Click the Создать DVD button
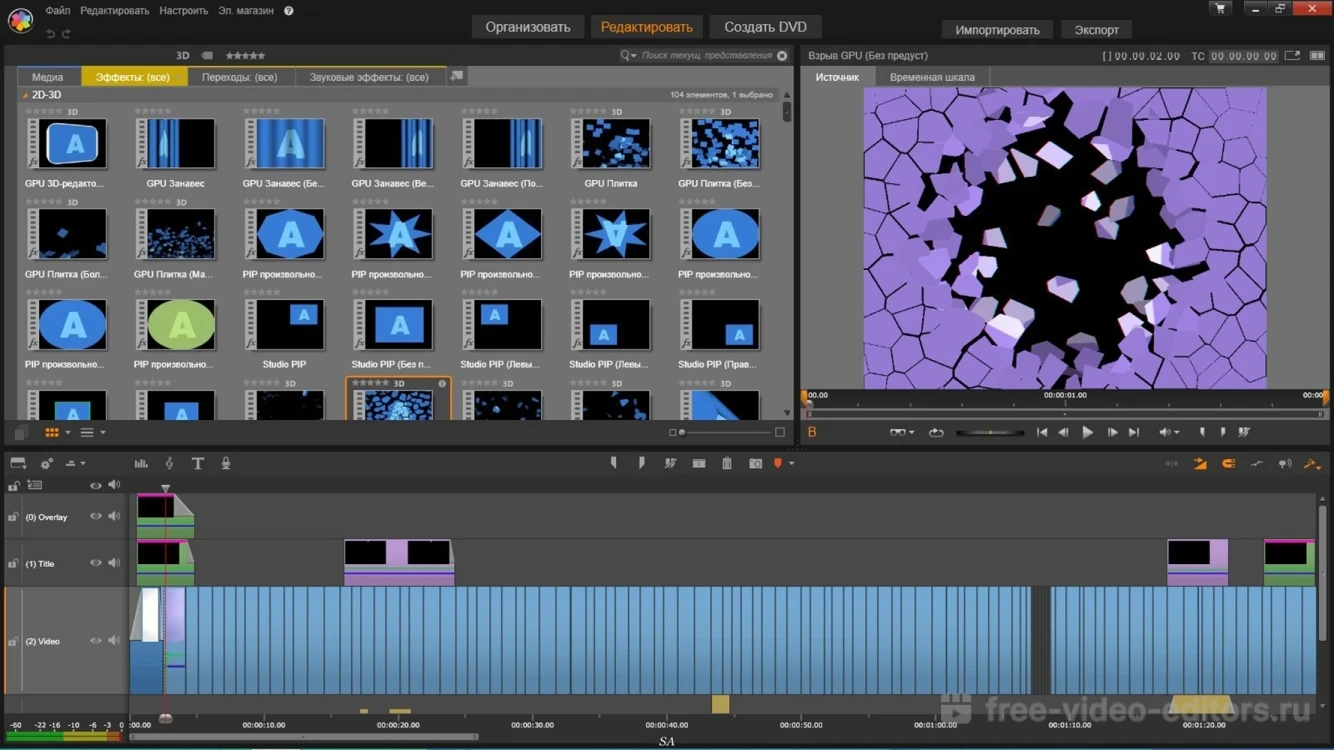 tap(765, 27)
